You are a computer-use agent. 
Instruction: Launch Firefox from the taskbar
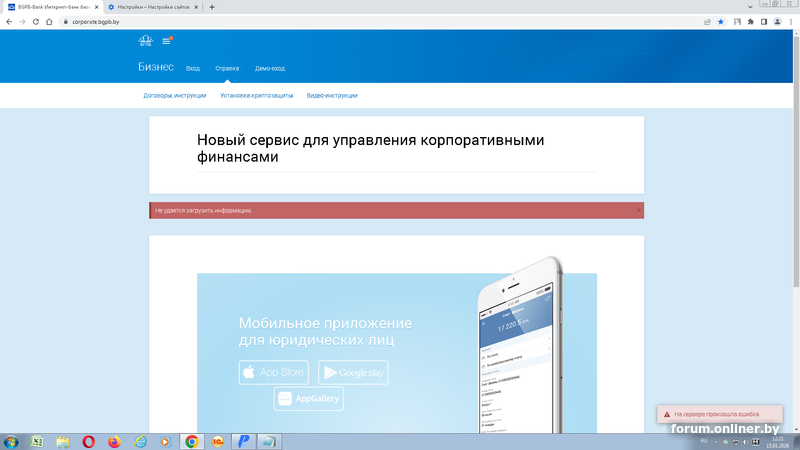pos(114,441)
